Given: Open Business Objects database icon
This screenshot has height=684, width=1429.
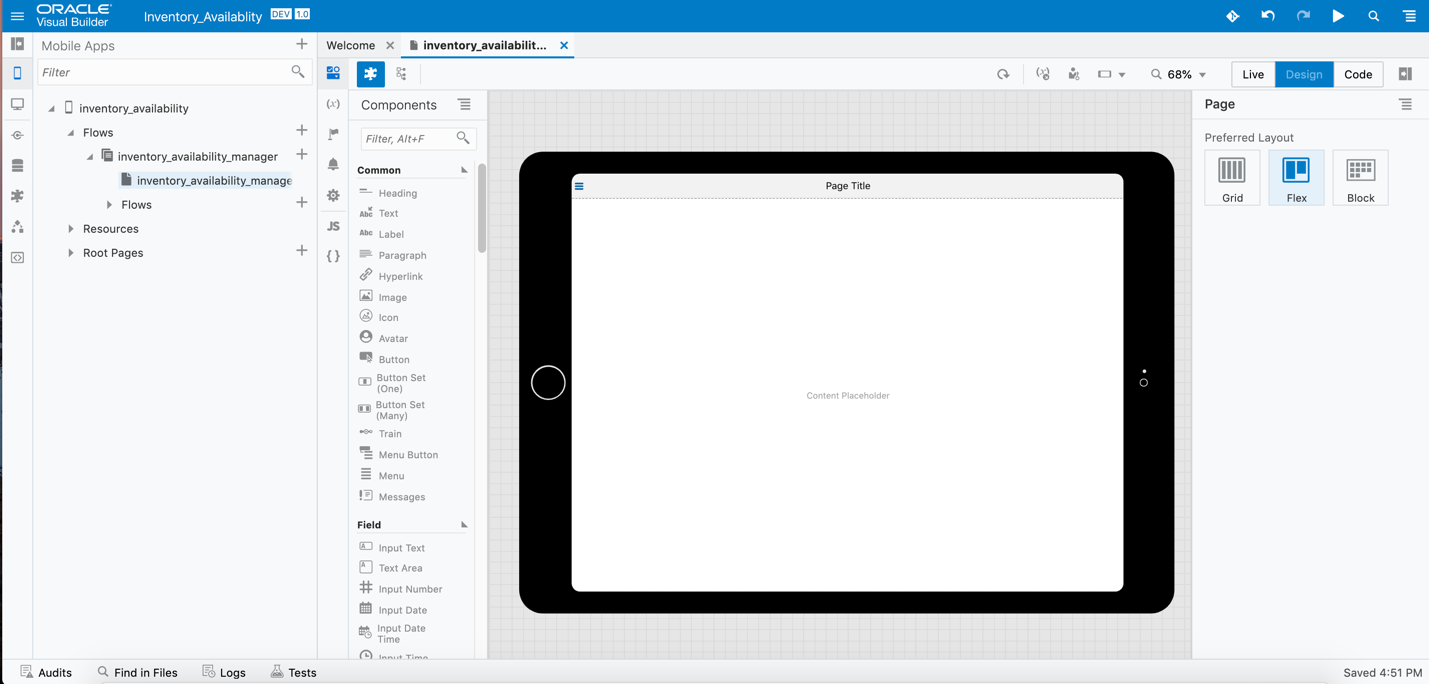Looking at the screenshot, I should (x=17, y=166).
